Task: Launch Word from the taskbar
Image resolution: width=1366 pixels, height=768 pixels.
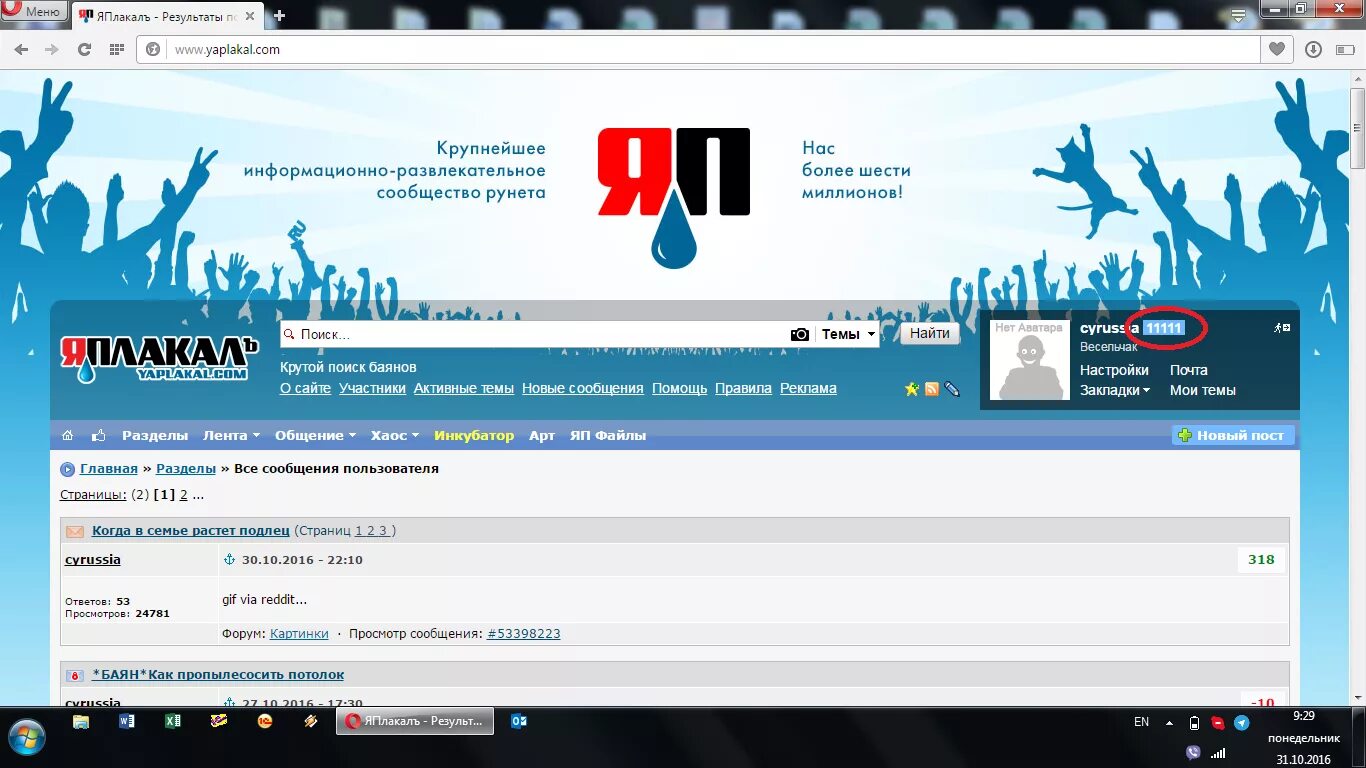Action: point(127,720)
